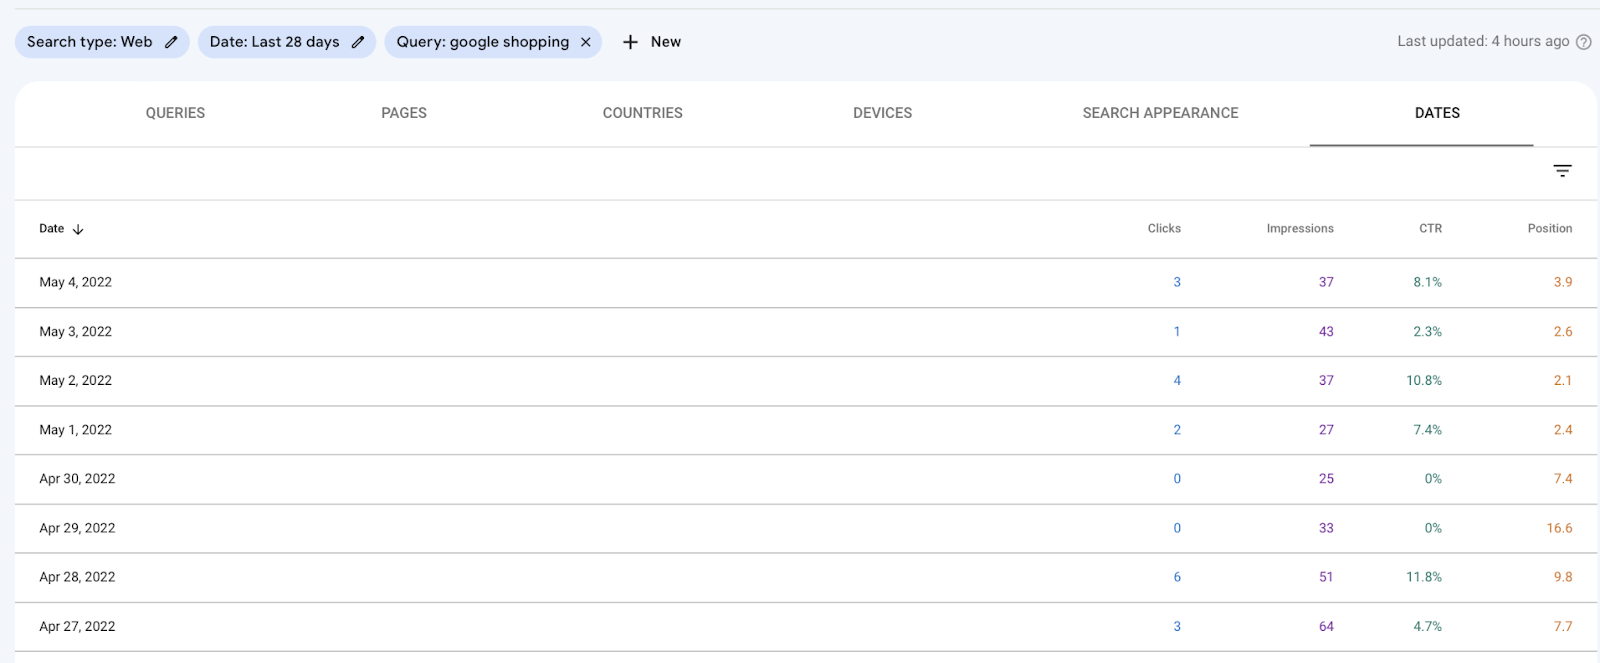Edit the Search type: Web filter pencil
The image size is (1600, 663).
tap(171, 42)
